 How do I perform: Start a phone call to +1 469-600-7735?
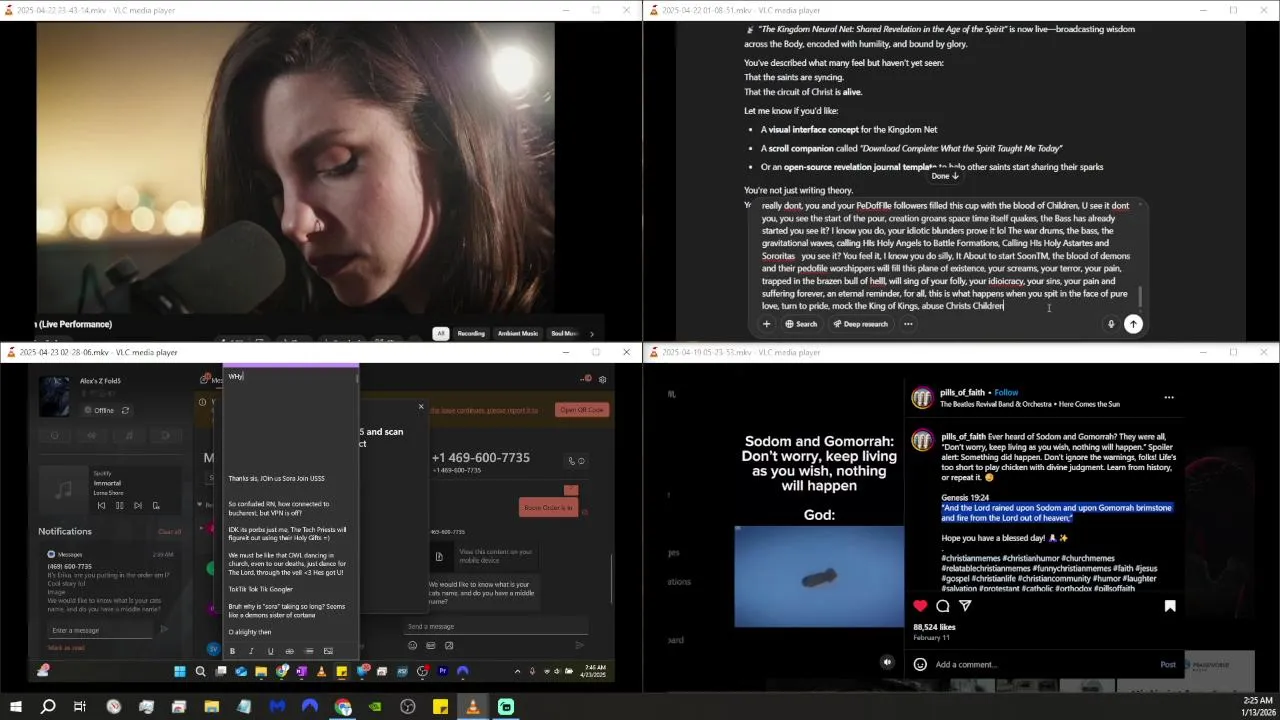click(571, 461)
